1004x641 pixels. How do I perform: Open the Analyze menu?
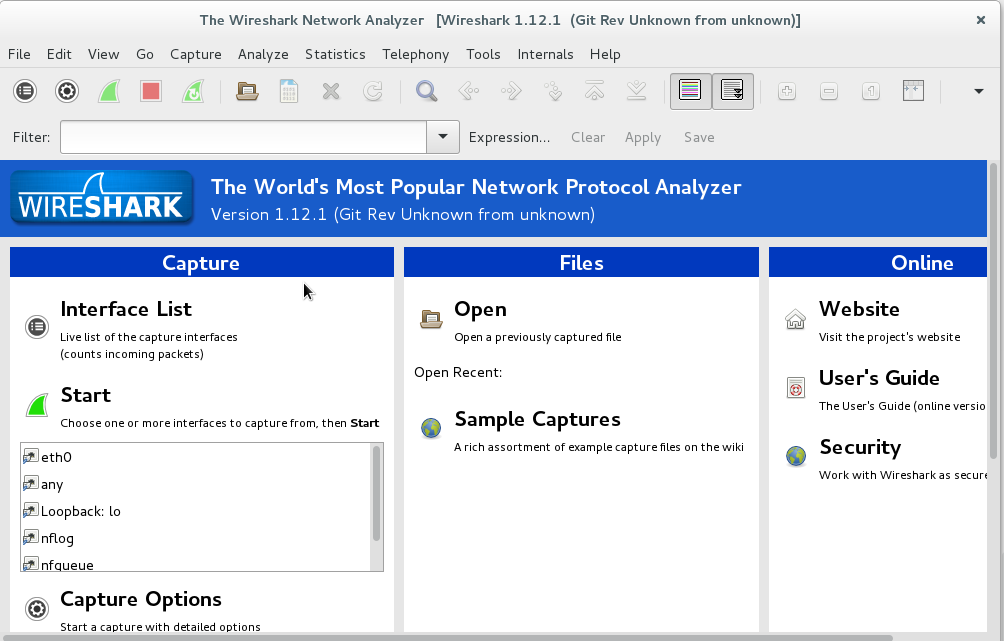pyautogui.click(x=263, y=54)
